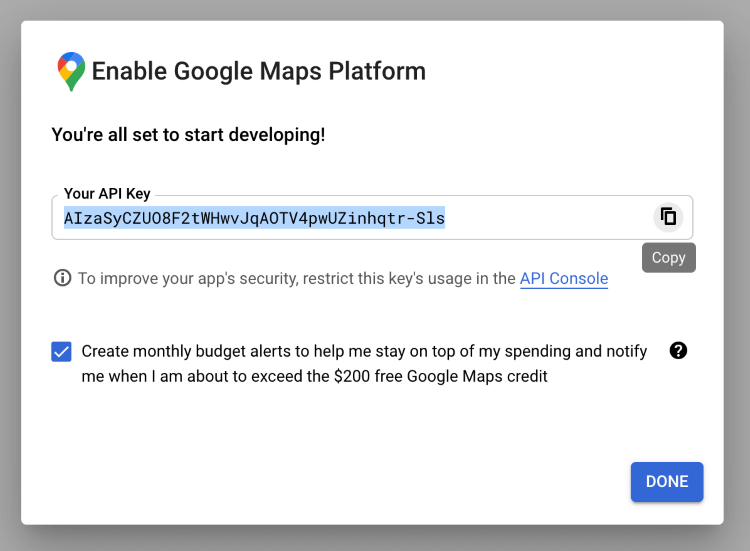The image size is (750, 551).
Task: Click the help question mark icon
Action: pyautogui.click(x=678, y=351)
